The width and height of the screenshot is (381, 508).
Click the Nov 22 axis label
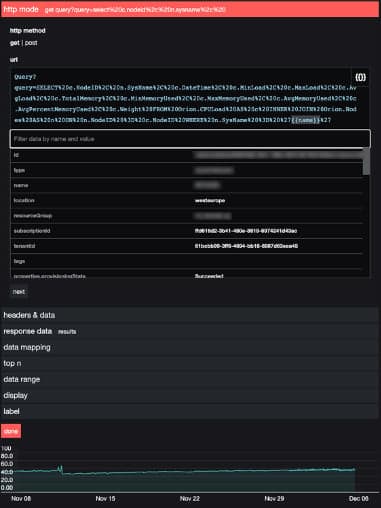(190, 499)
